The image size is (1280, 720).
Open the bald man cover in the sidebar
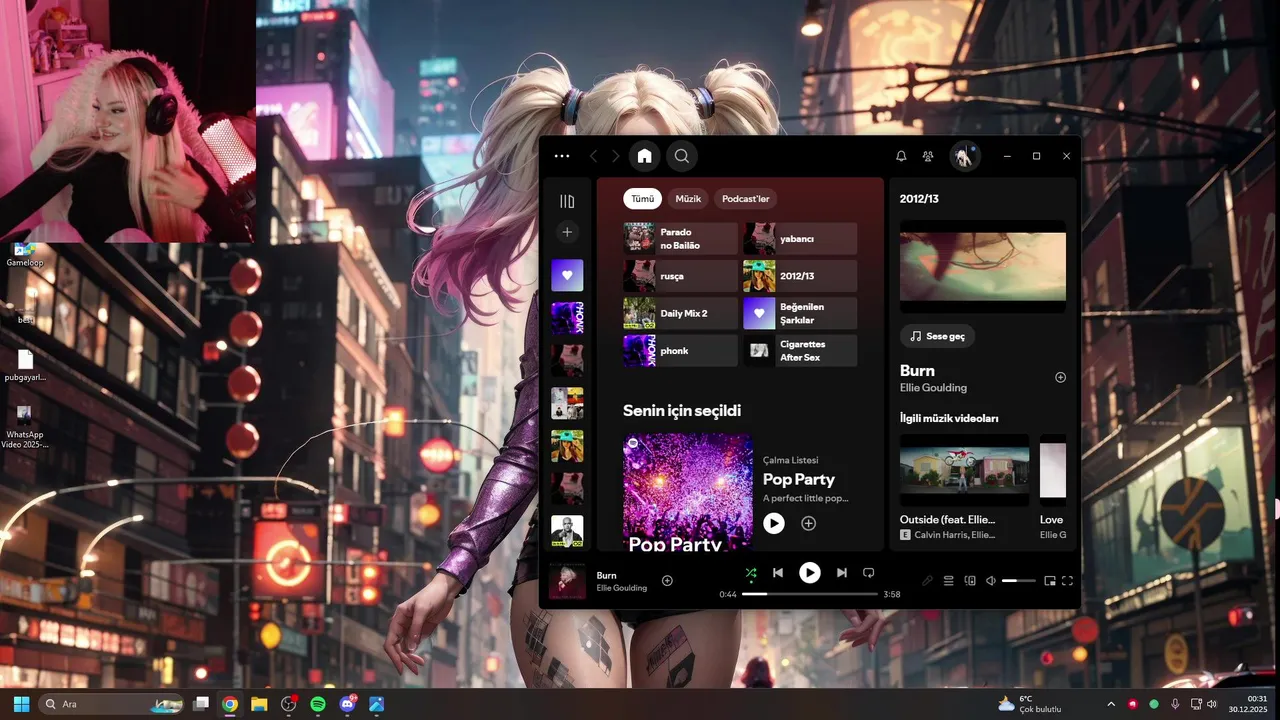(x=567, y=531)
